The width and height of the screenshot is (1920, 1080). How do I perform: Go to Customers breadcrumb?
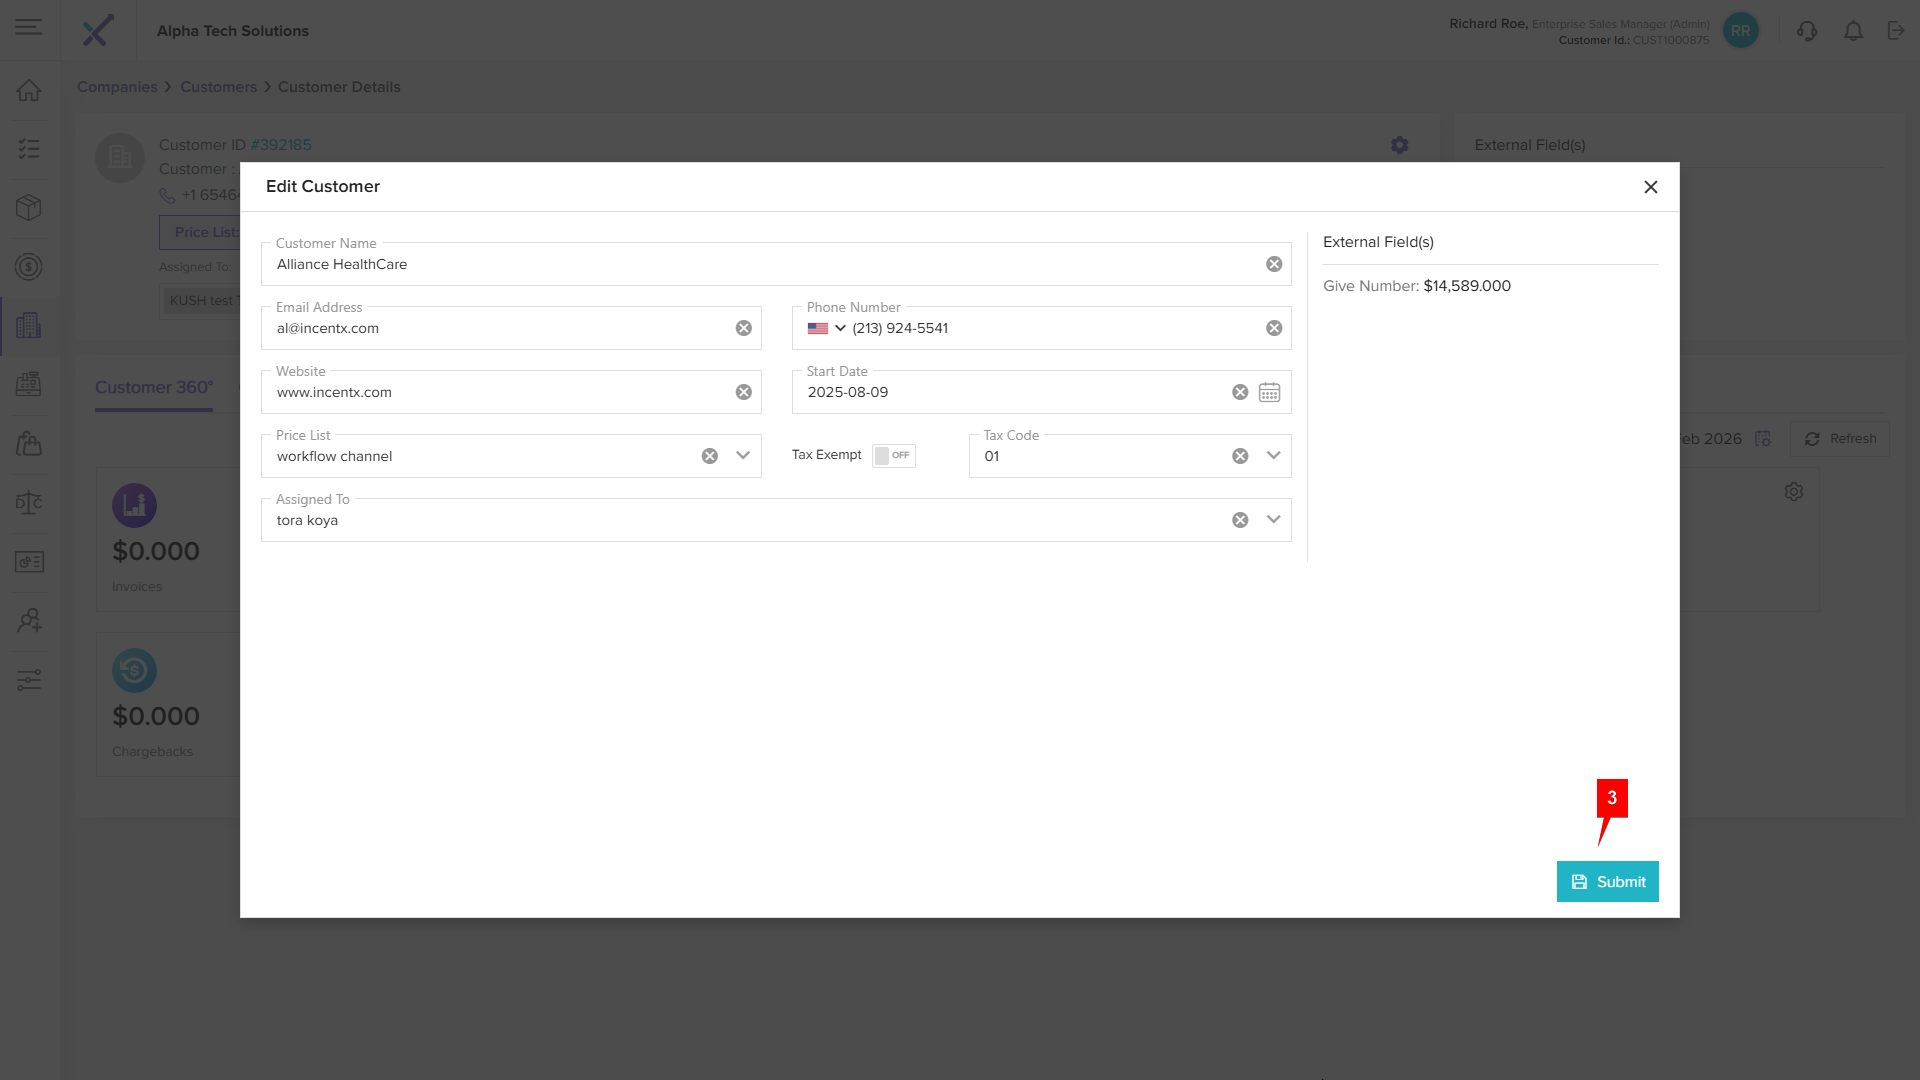[x=218, y=87]
